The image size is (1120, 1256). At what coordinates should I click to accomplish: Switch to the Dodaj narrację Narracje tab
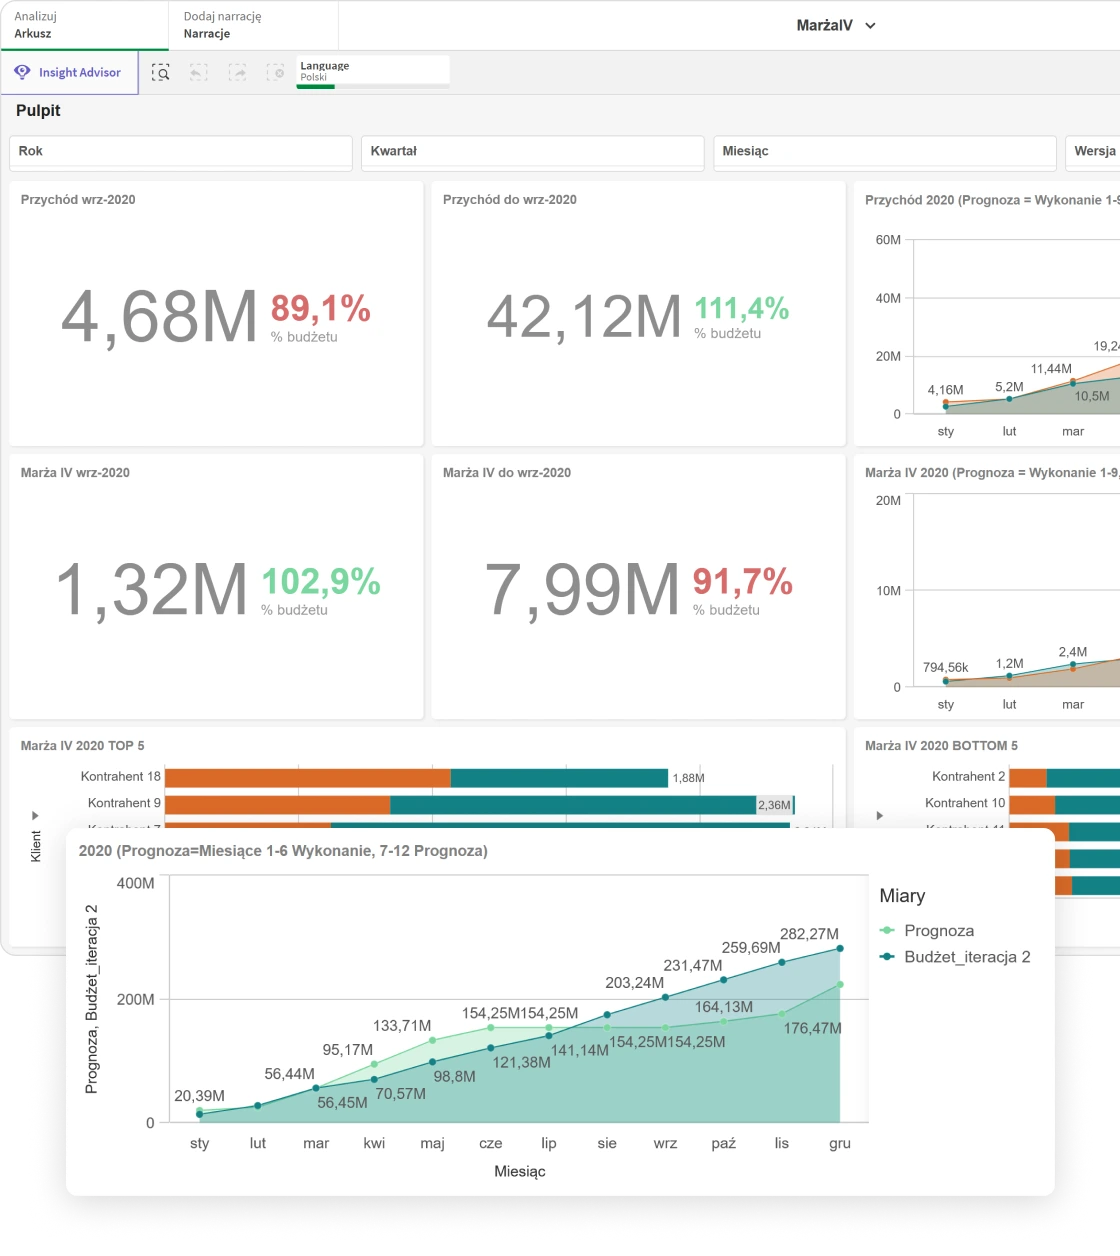(253, 25)
